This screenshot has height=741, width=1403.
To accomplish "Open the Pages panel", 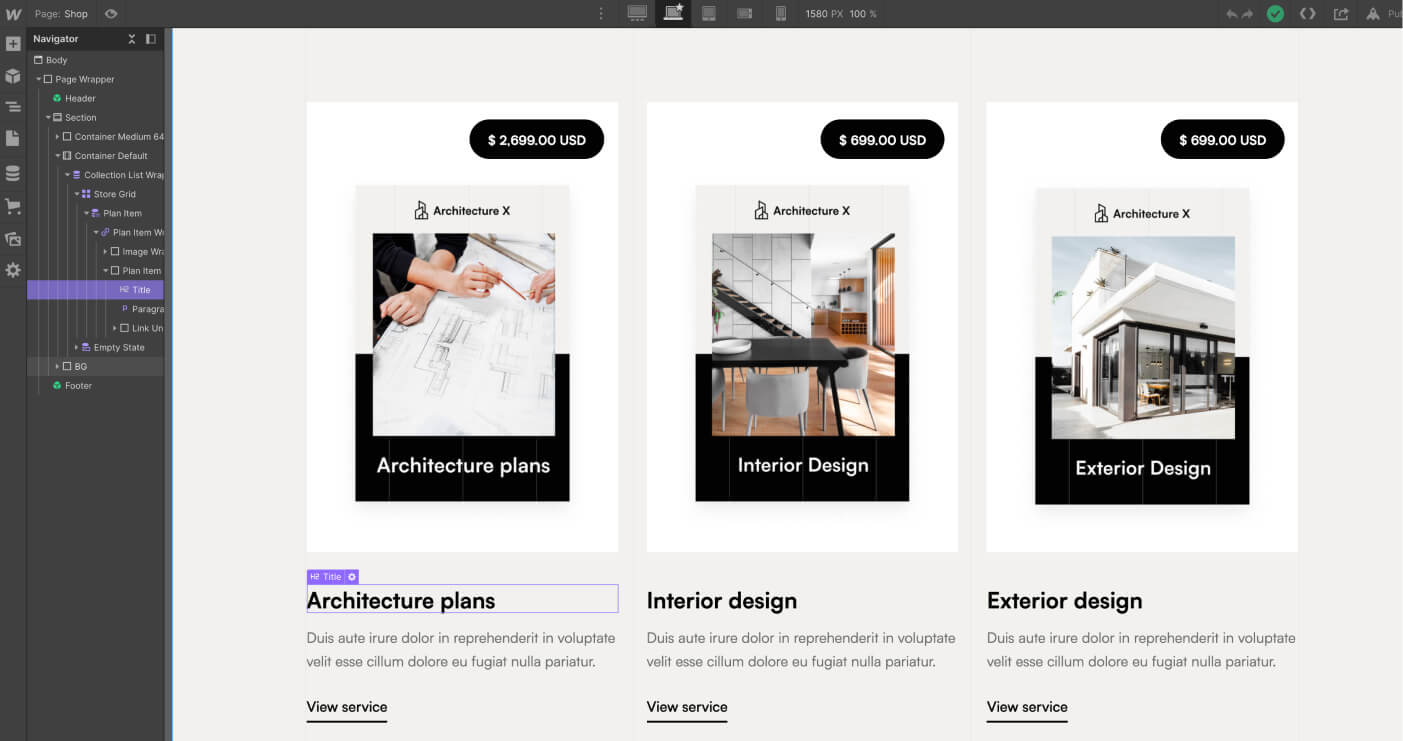I will [13, 139].
